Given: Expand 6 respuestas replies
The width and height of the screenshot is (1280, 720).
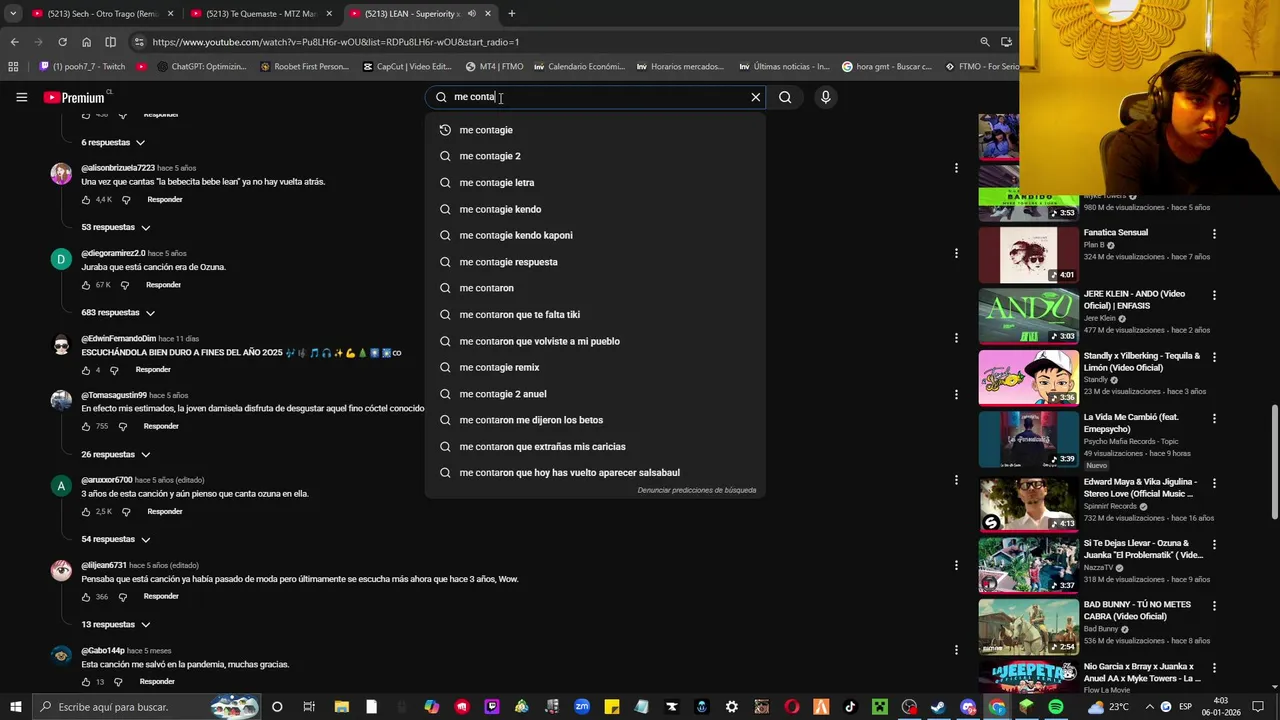Looking at the screenshot, I should [x=113, y=143].
